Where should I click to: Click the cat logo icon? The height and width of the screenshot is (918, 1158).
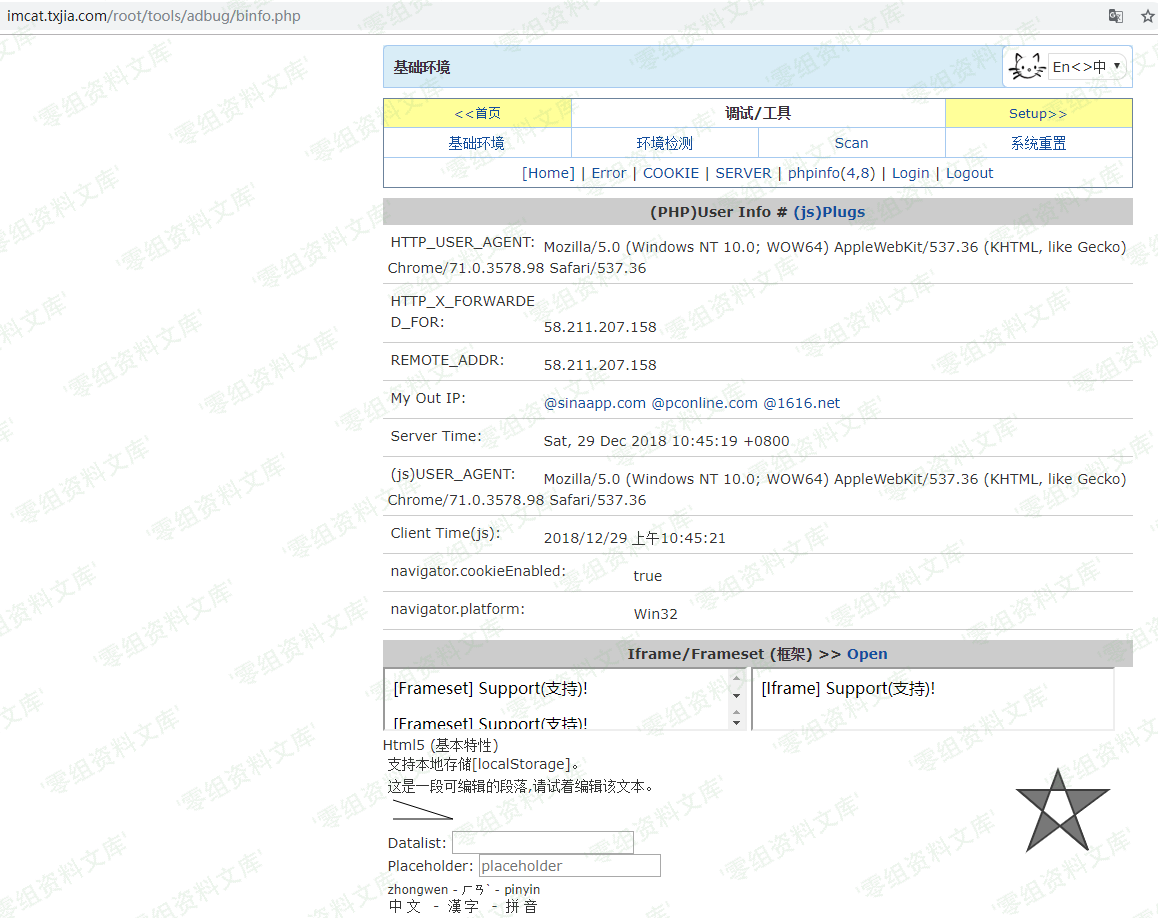[x=1027, y=67]
